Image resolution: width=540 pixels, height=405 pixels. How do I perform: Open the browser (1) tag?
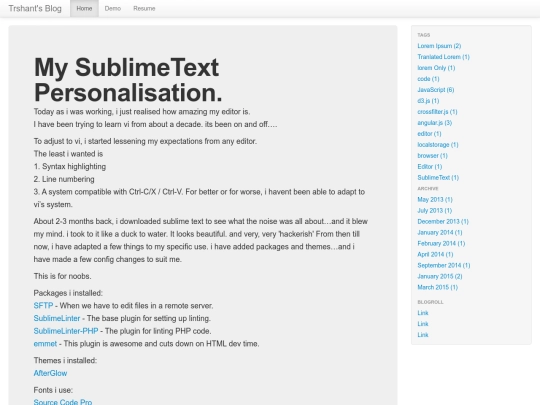click(x=432, y=156)
